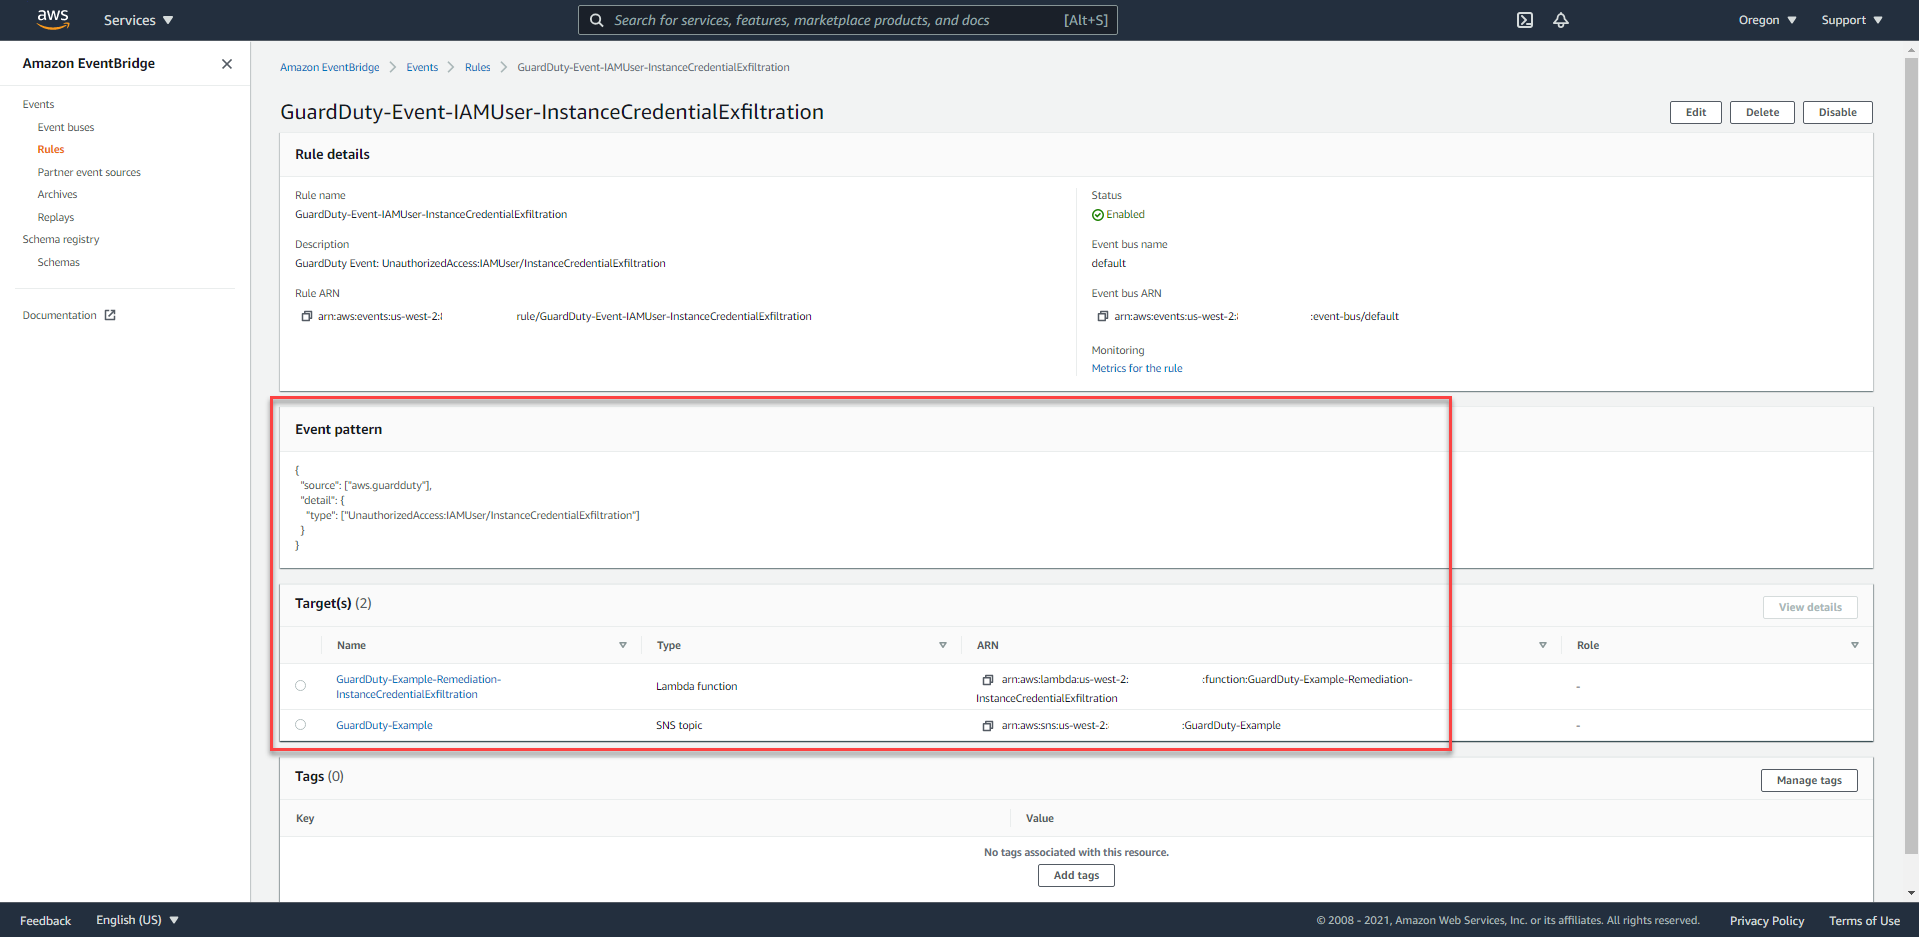Screen dimensions: 1919x937
Task: Open Privacy Policy footer link
Action: tap(1767, 921)
